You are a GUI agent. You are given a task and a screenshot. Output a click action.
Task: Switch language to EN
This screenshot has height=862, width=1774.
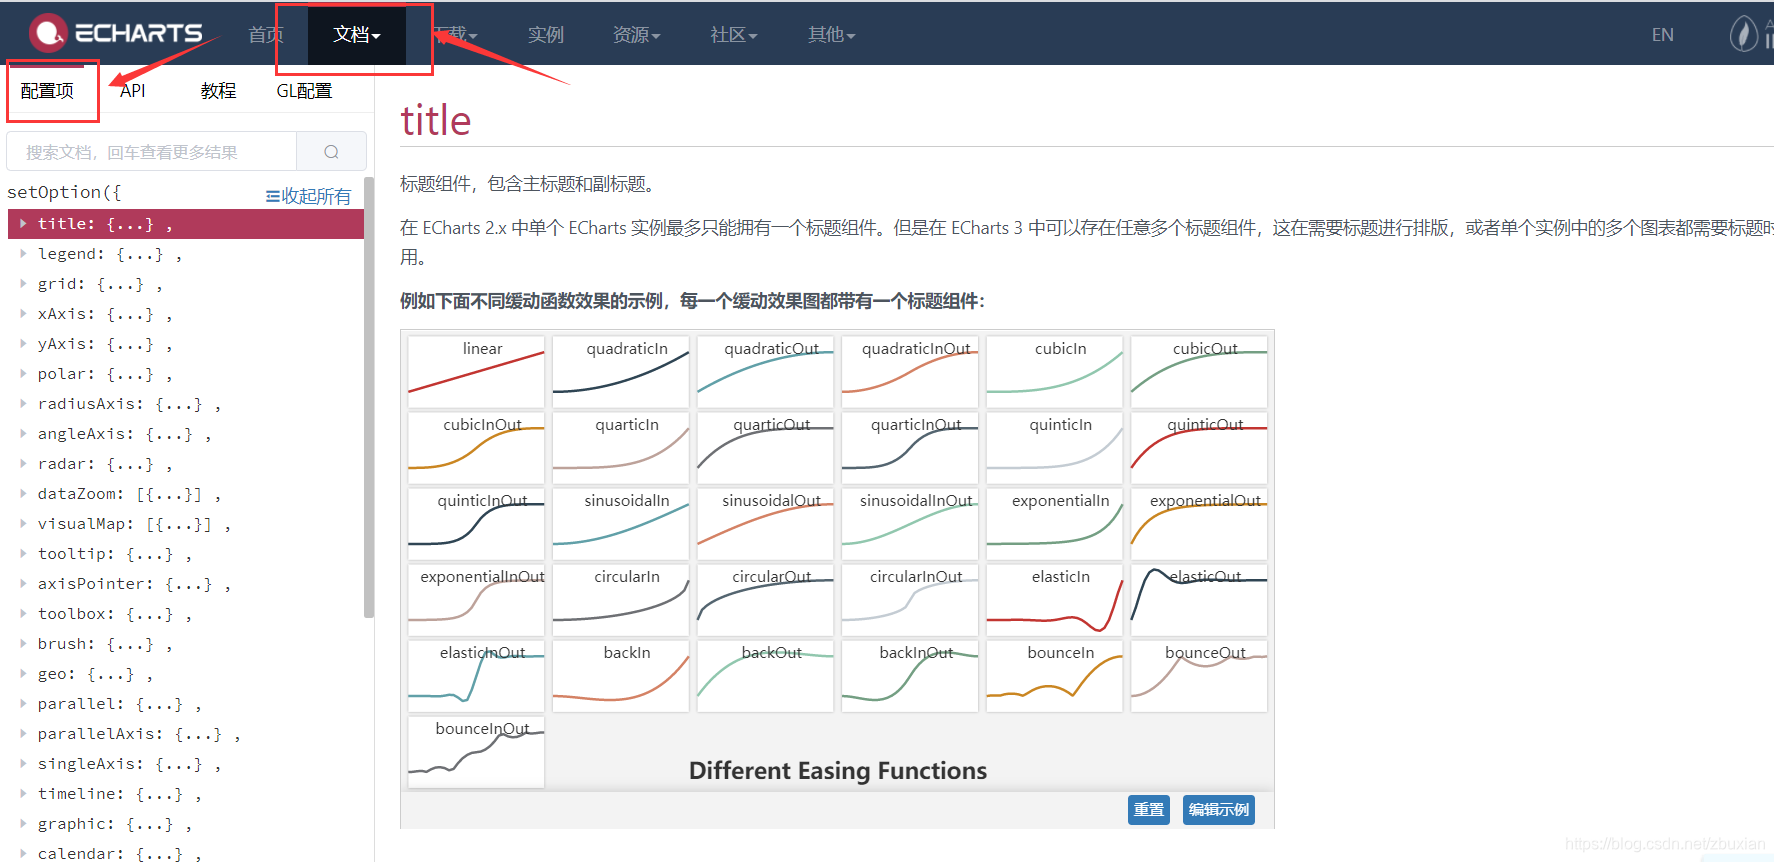[1663, 35]
